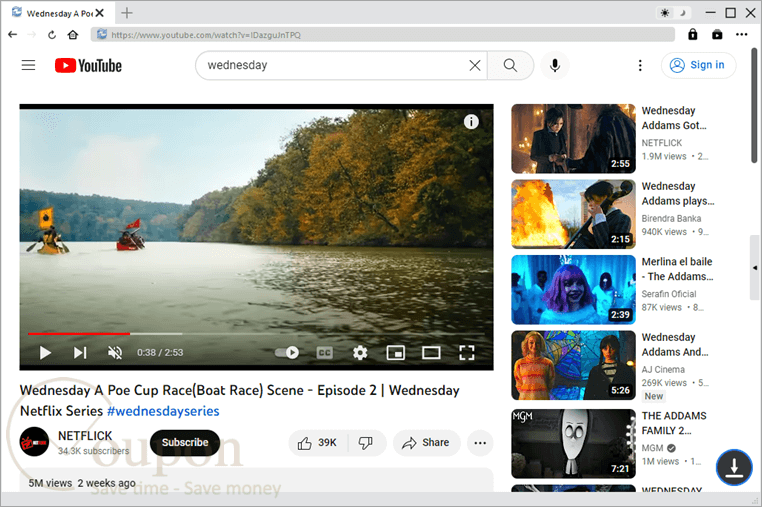Open the MGM Addams Family thumbnail 7:21
The height and width of the screenshot is (507, 762).
point(573,443)
